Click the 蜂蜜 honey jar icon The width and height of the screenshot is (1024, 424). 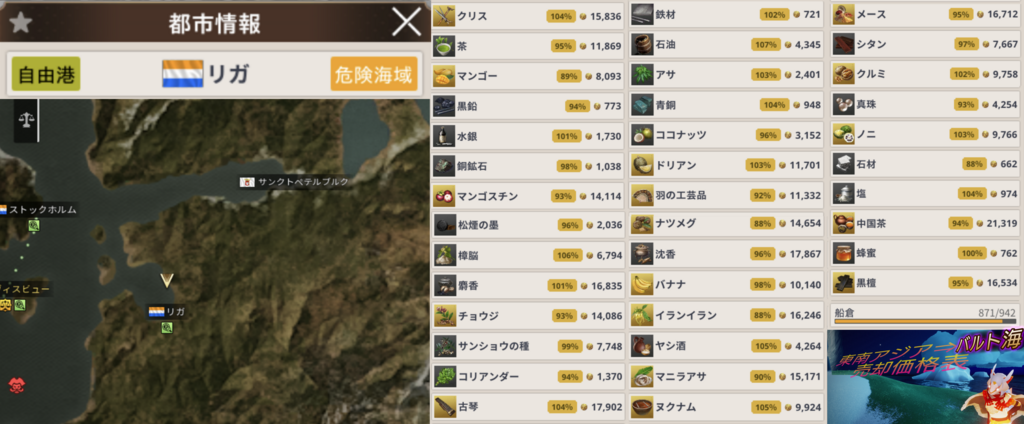843,253
